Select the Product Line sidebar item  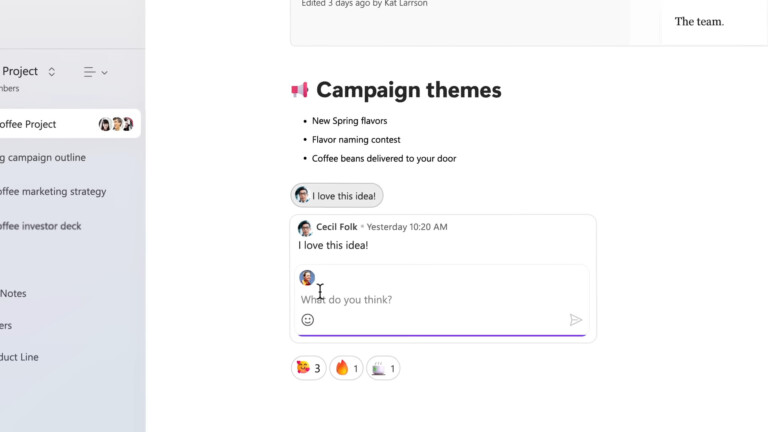pos(20,357)
